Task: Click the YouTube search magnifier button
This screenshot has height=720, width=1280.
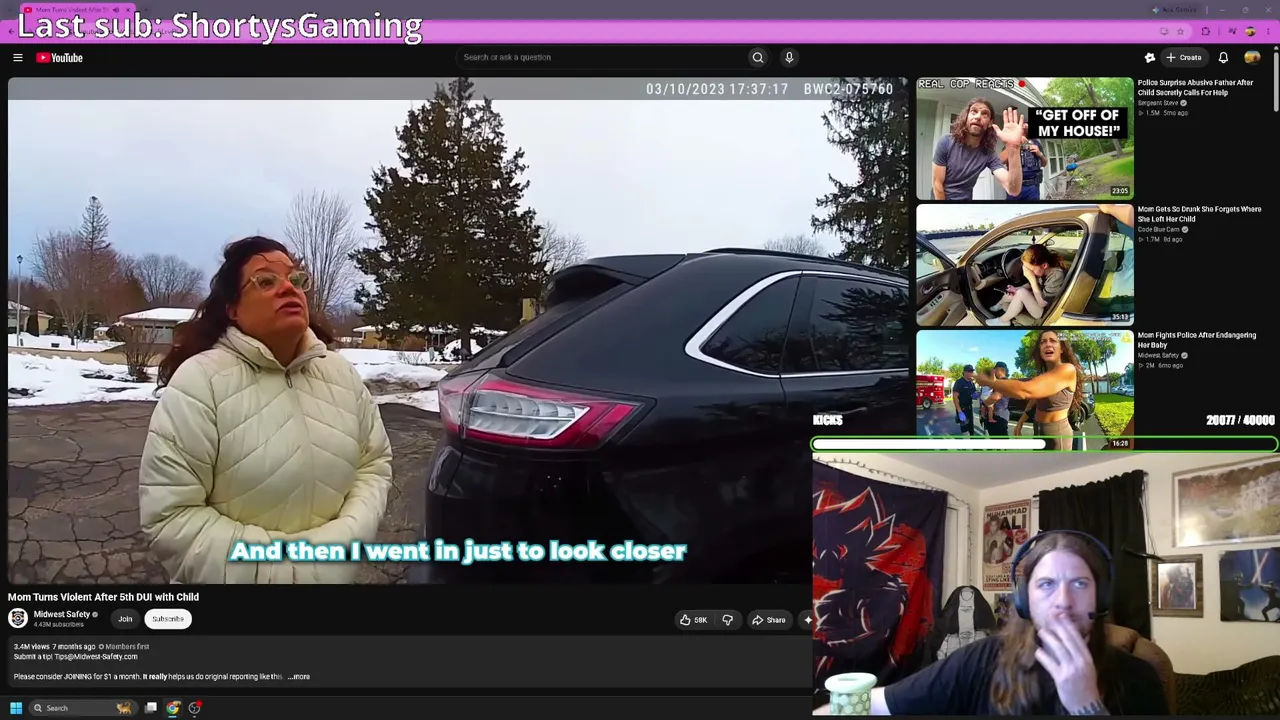Action: [x=758, y=58]
